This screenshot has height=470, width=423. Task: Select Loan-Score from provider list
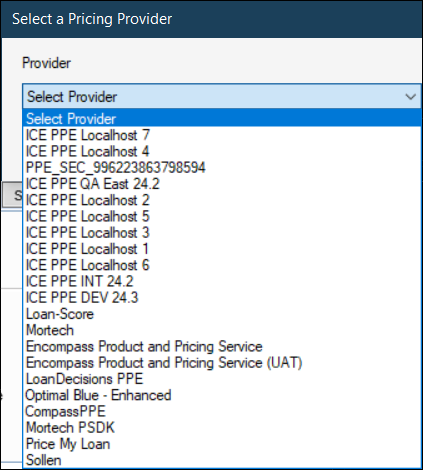pos(222,314)
